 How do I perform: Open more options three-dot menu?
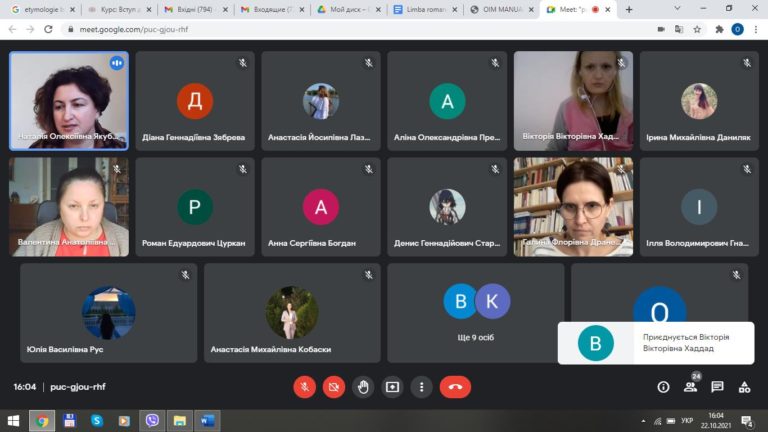coord(421,387)
